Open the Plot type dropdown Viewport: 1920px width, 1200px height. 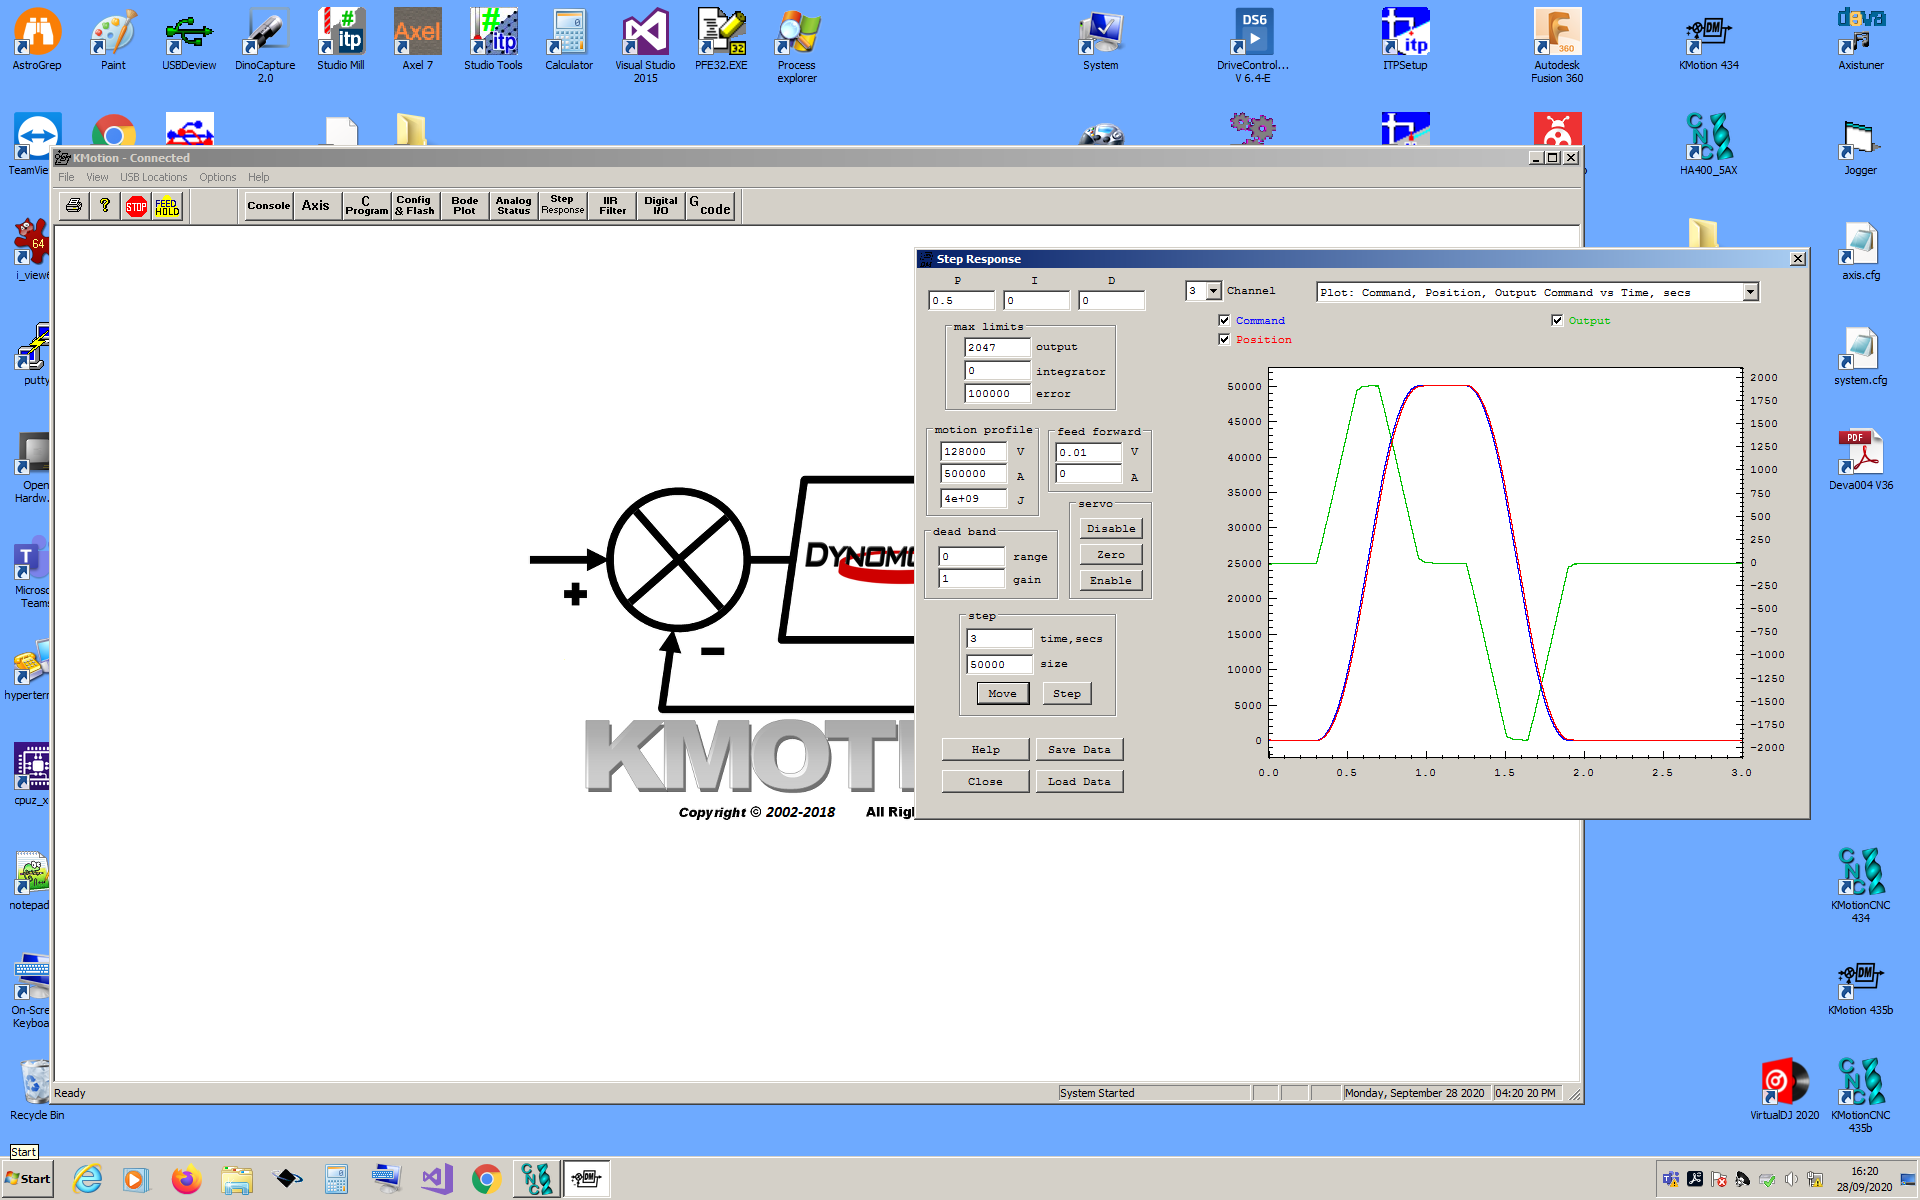[1749, 292]
